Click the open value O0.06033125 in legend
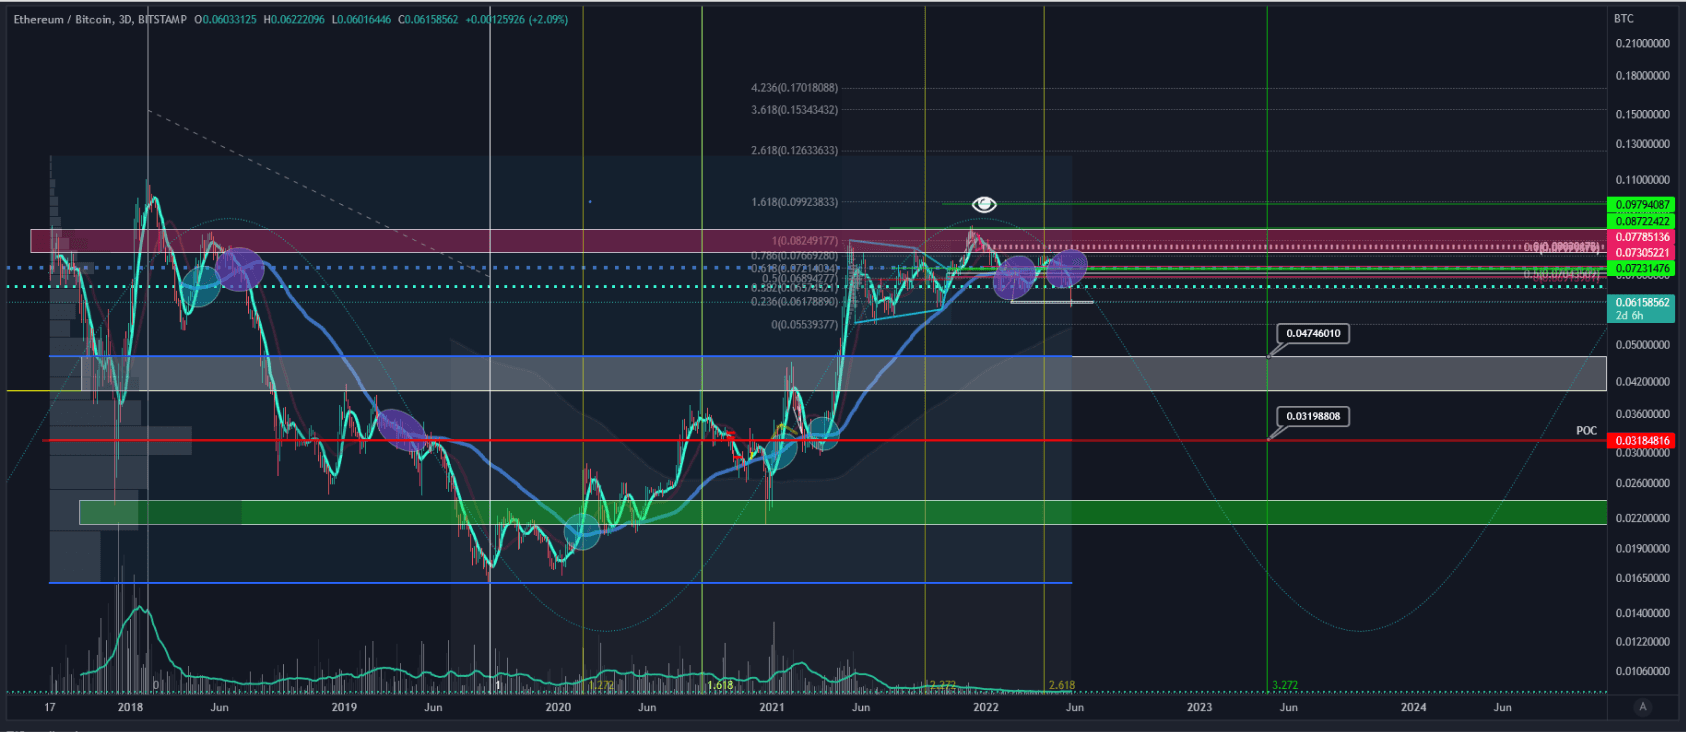 click(x=225, y=19)
